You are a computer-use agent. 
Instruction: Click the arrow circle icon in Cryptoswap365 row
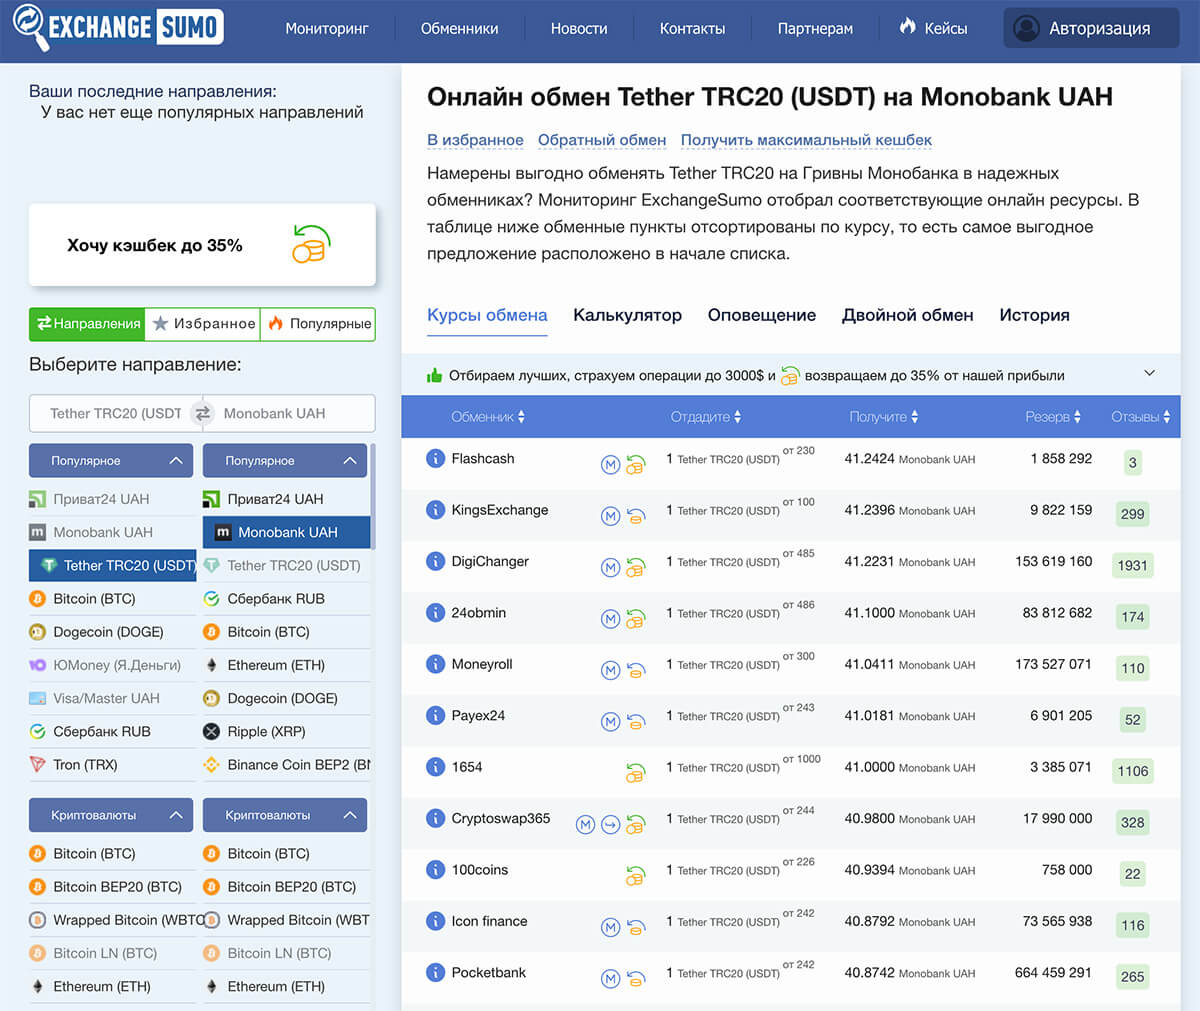610,824
